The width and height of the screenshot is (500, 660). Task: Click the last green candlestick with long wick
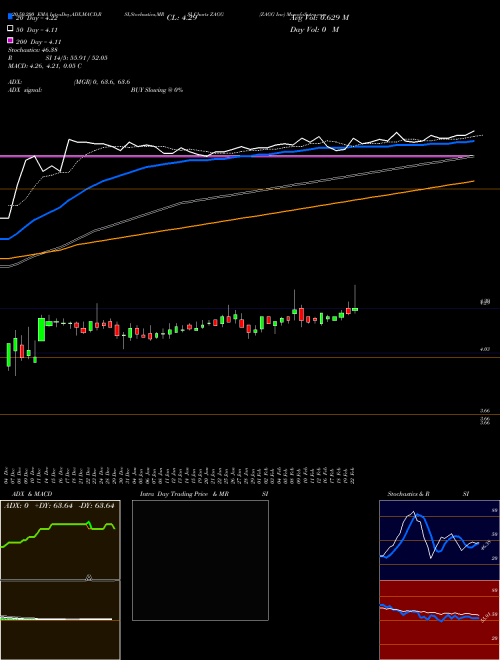tap(355, 309)
